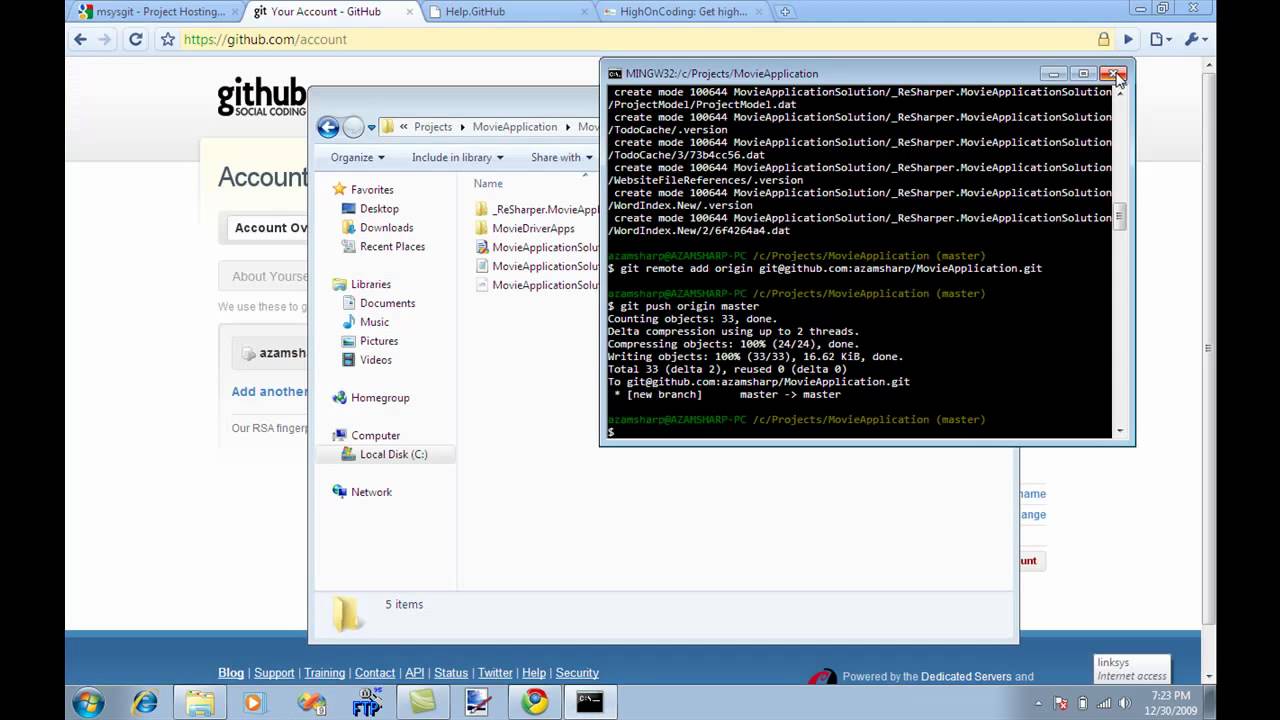Switch to the HighOnCoding tab
Viewport: 1280px width, 720px height.
point(684,12)
